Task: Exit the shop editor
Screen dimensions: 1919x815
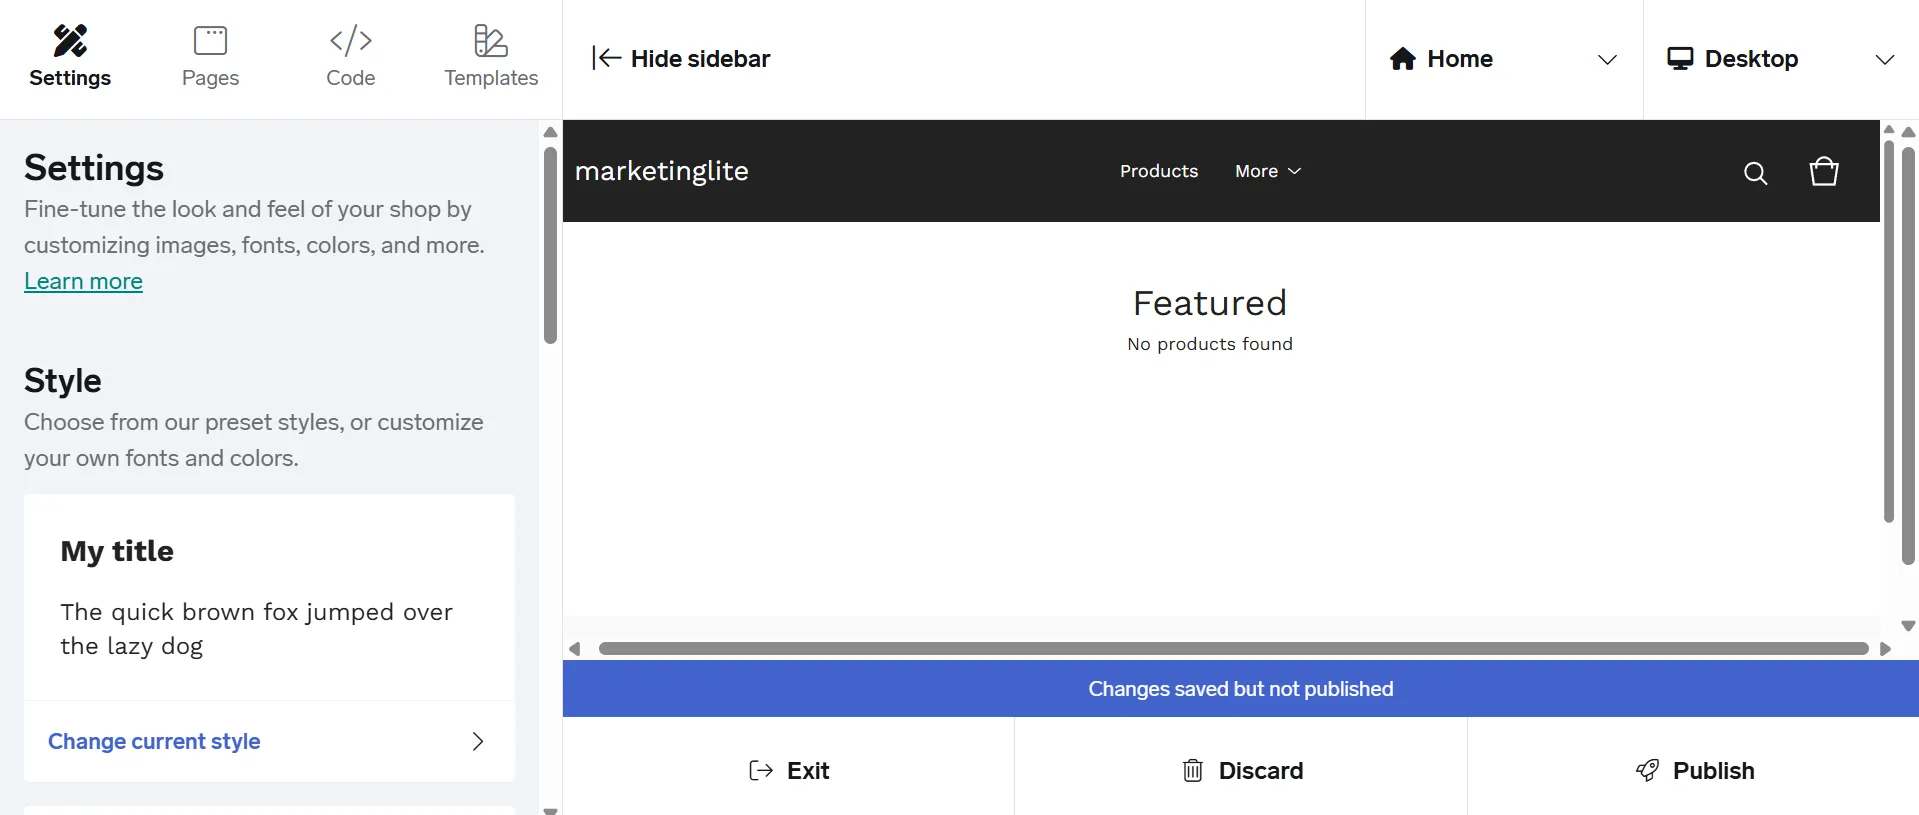Action: coord(789,771)
